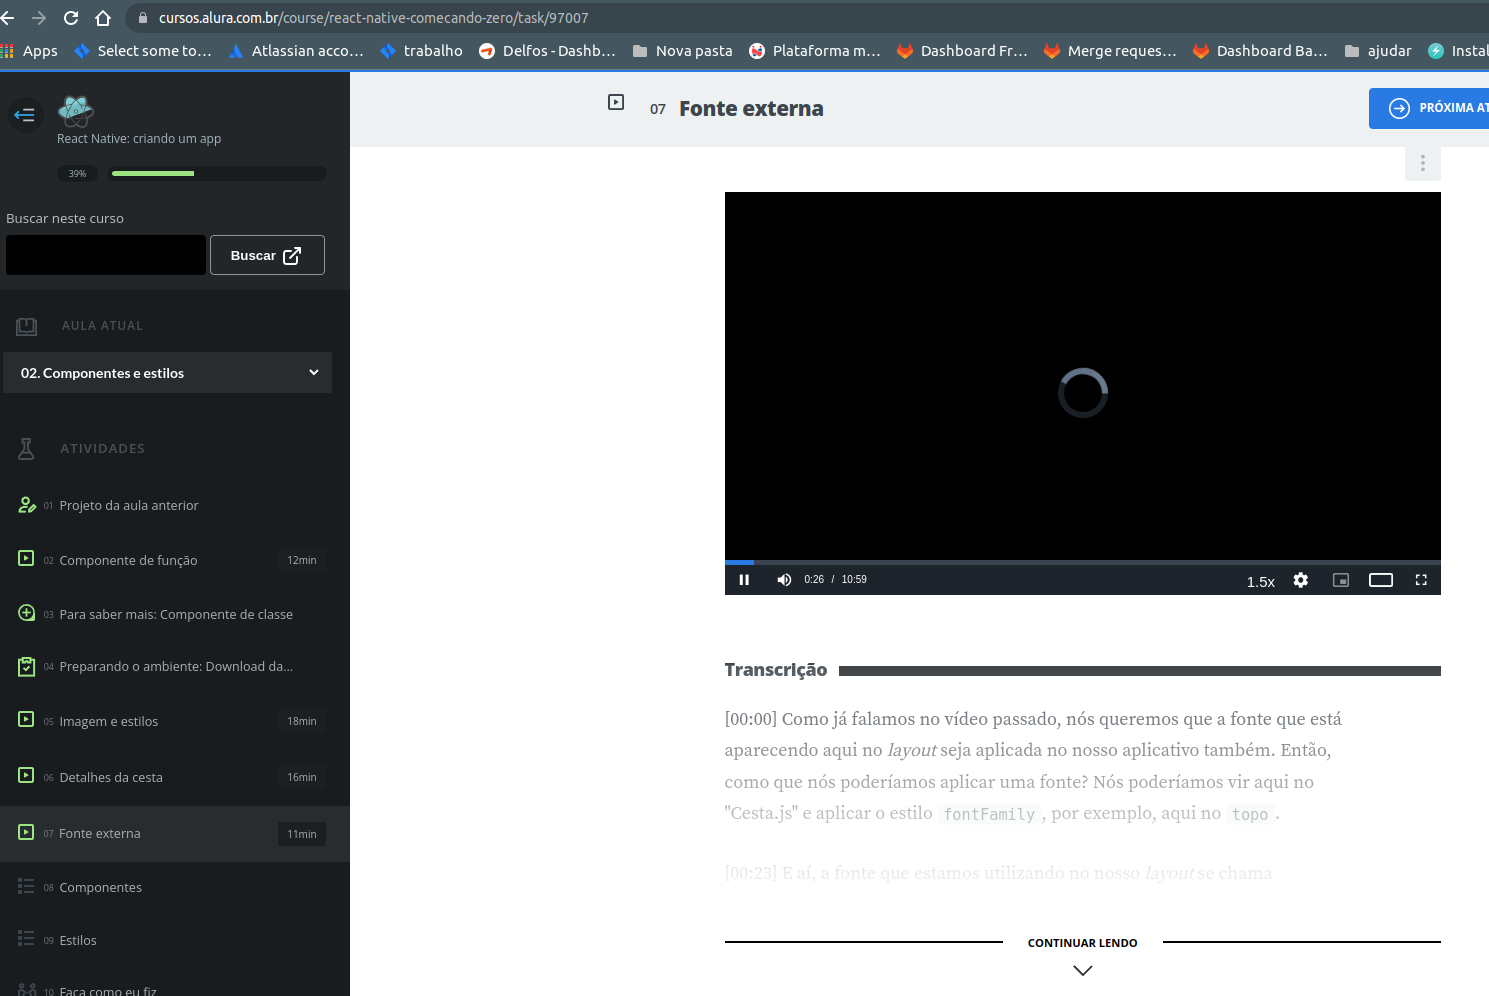Click the browser forward arrow
1489x996 pixels.
pyautogui.click(x=39, y=18)
